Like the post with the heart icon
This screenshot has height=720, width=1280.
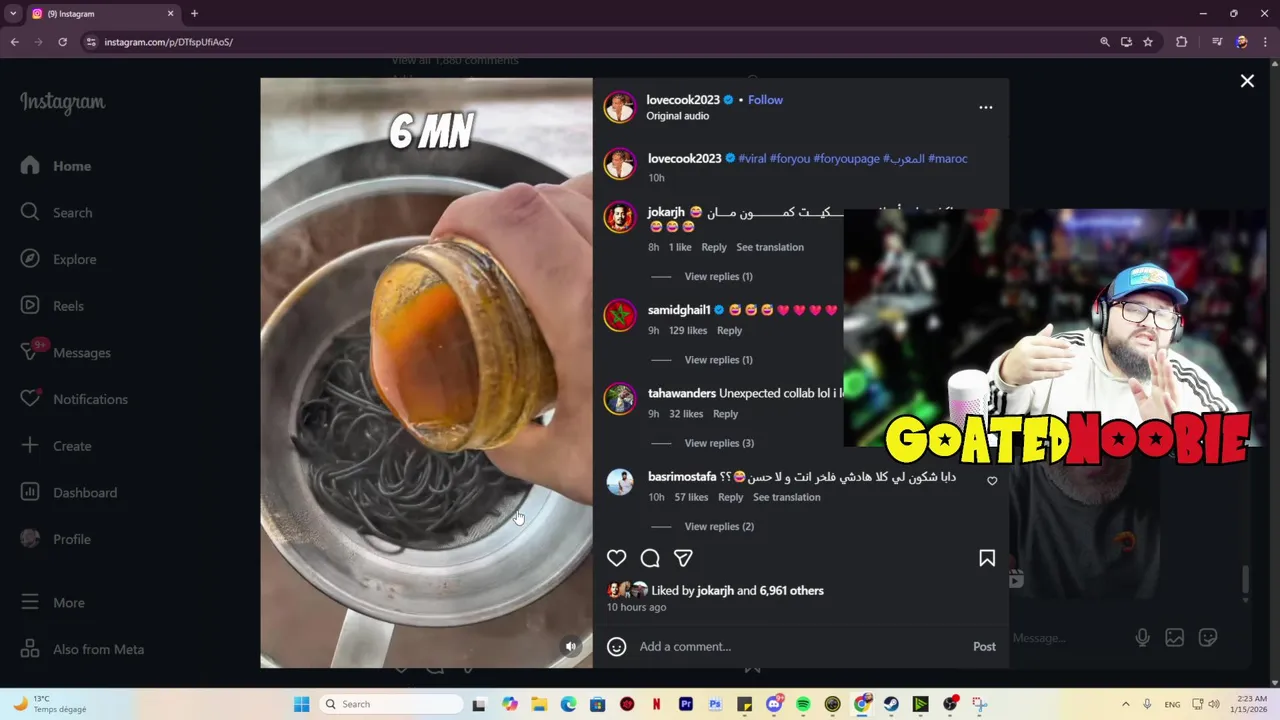tap(616, 558)
